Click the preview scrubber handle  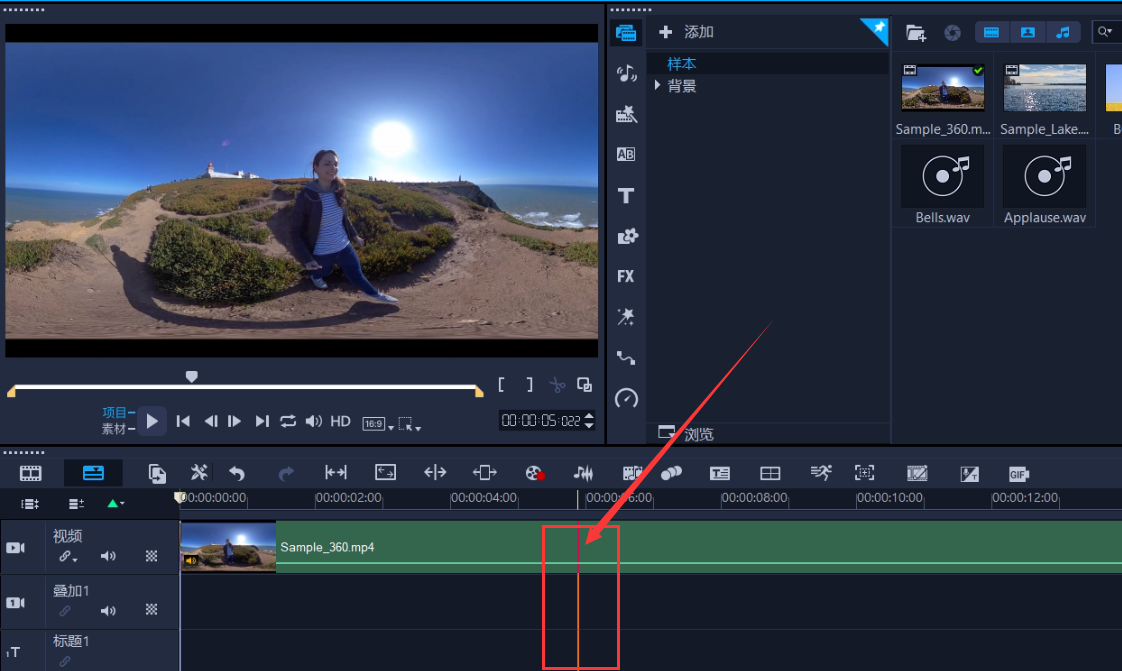tap(192, 377)
